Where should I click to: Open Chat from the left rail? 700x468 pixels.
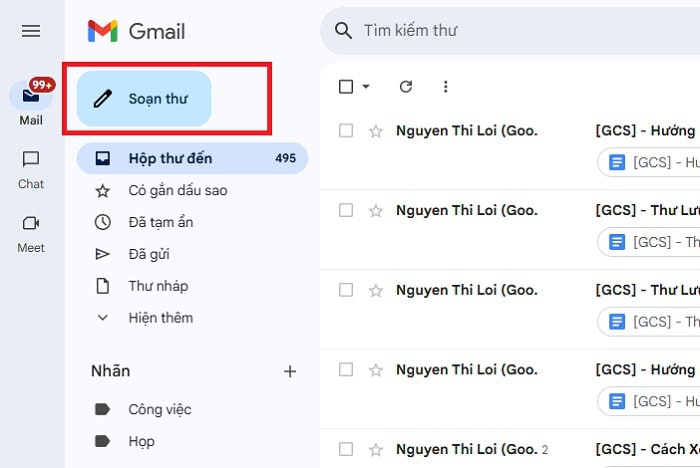31,160
